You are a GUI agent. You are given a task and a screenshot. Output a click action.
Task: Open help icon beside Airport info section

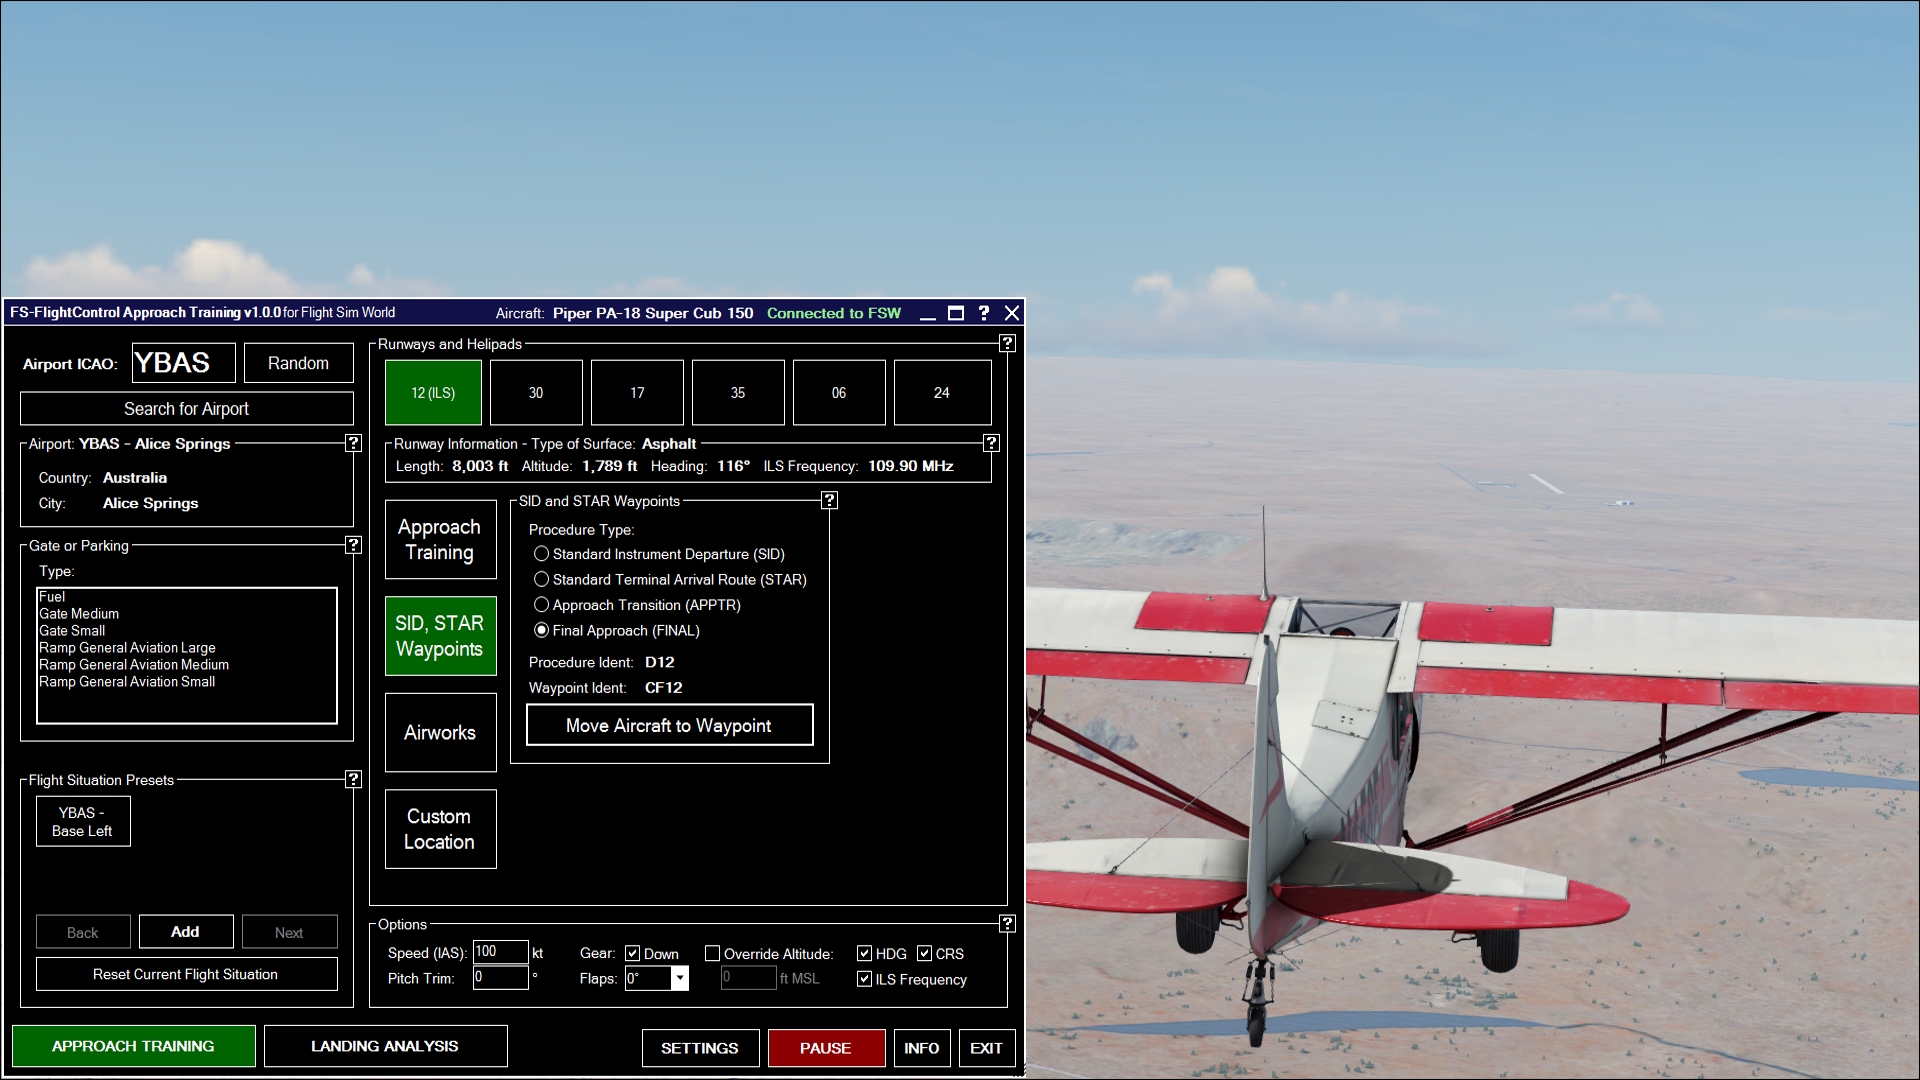pos(353,443)
